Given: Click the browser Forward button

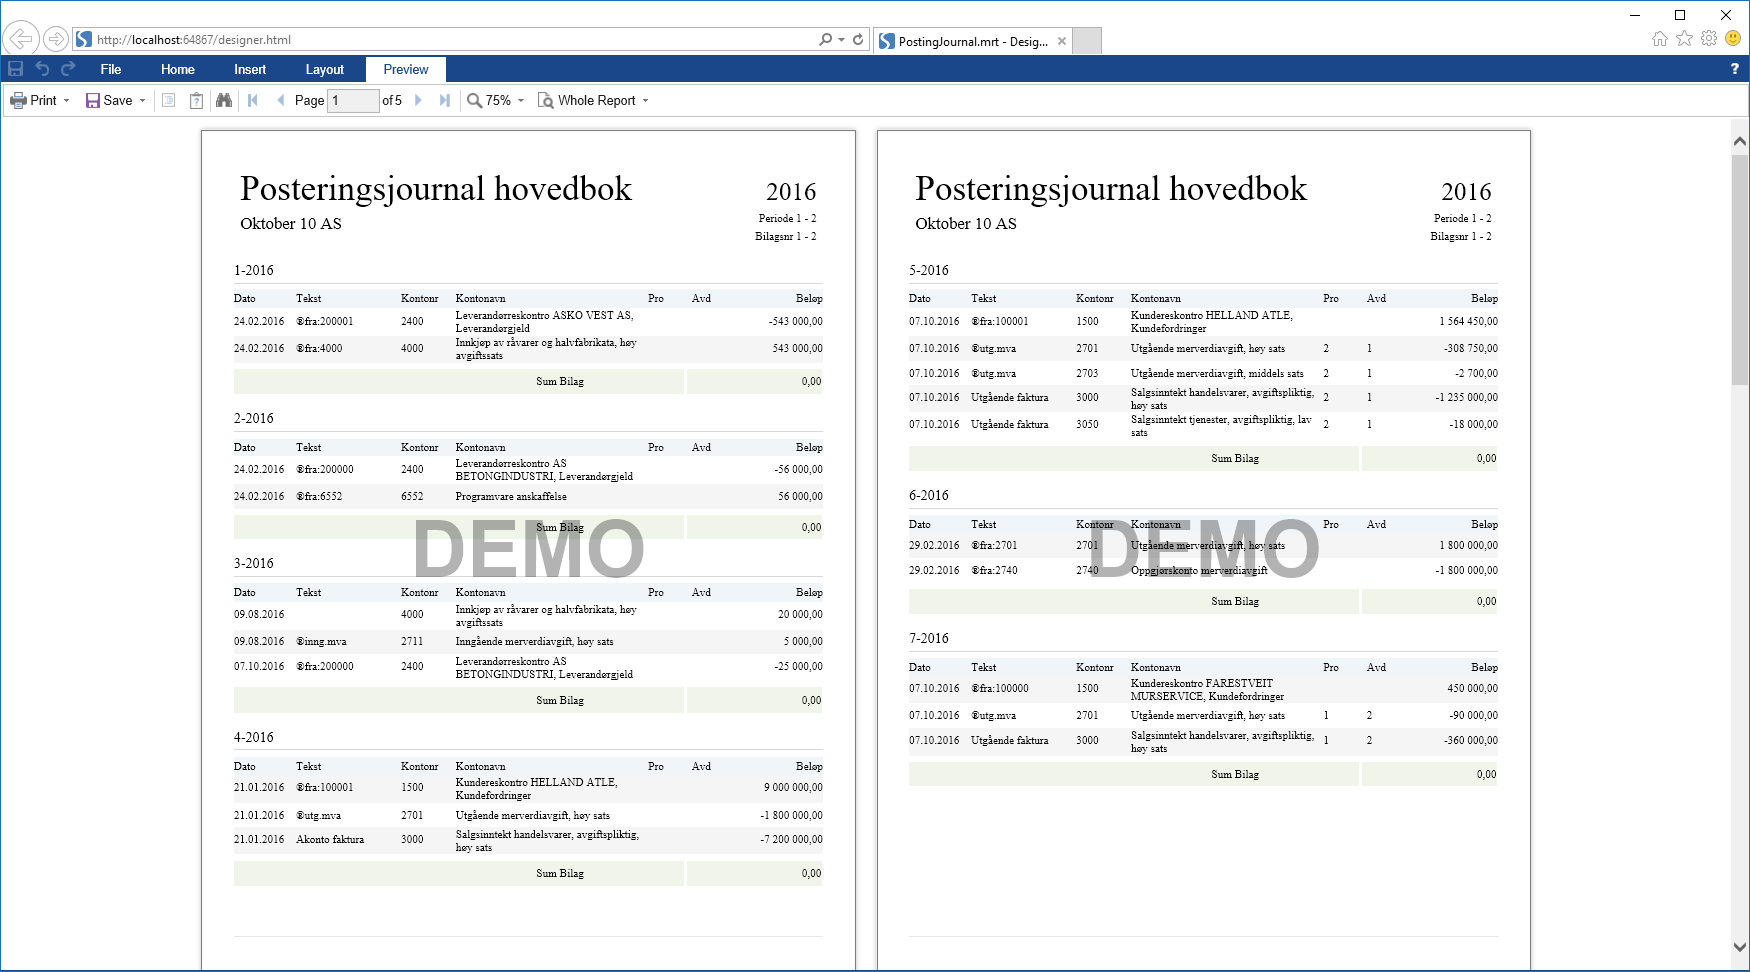Looking at the screenshot, I should coord(56,39).
